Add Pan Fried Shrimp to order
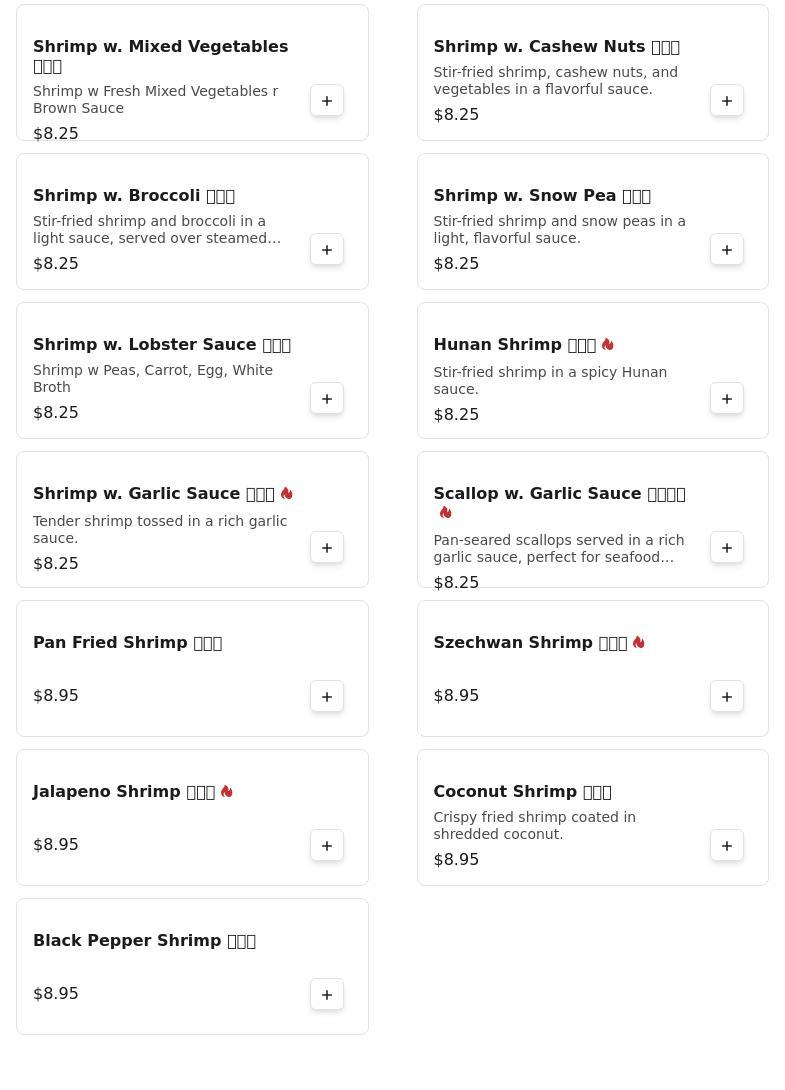This screenshot has width=785, height=1090. click(327, 697)
